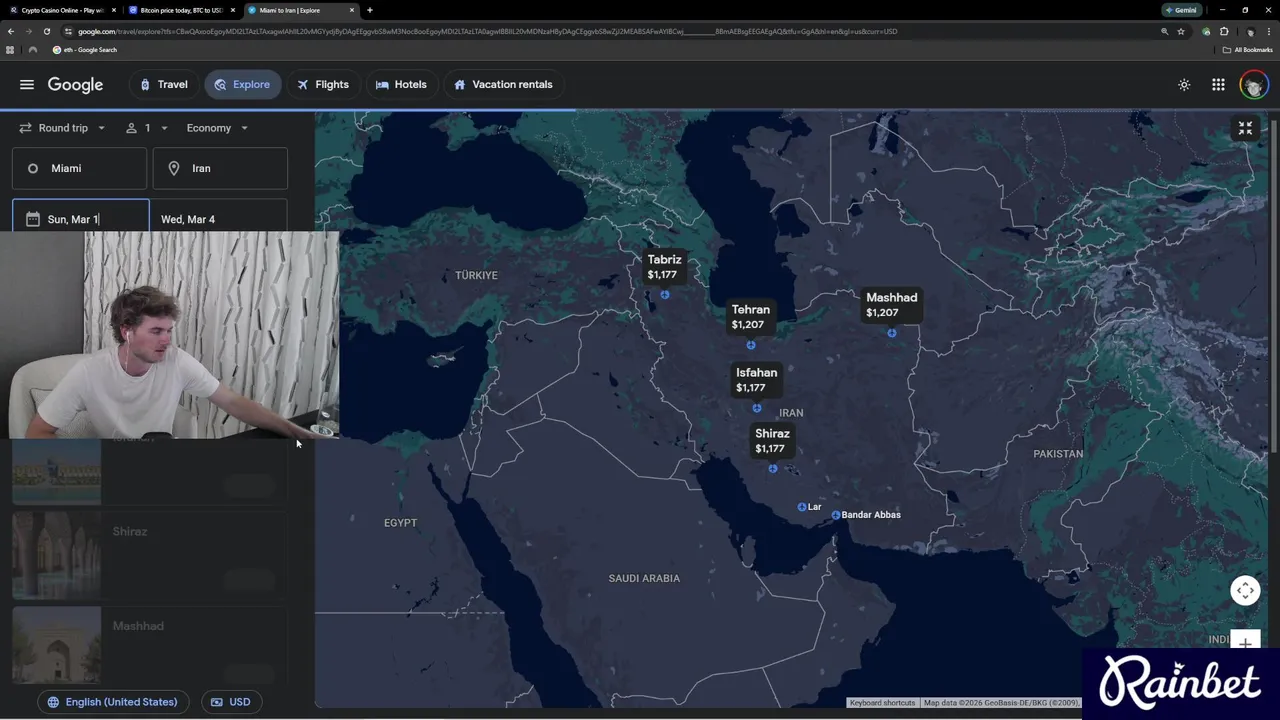Click the Lar airport marker on map
1280x720 pixels.
coord(802,507)
